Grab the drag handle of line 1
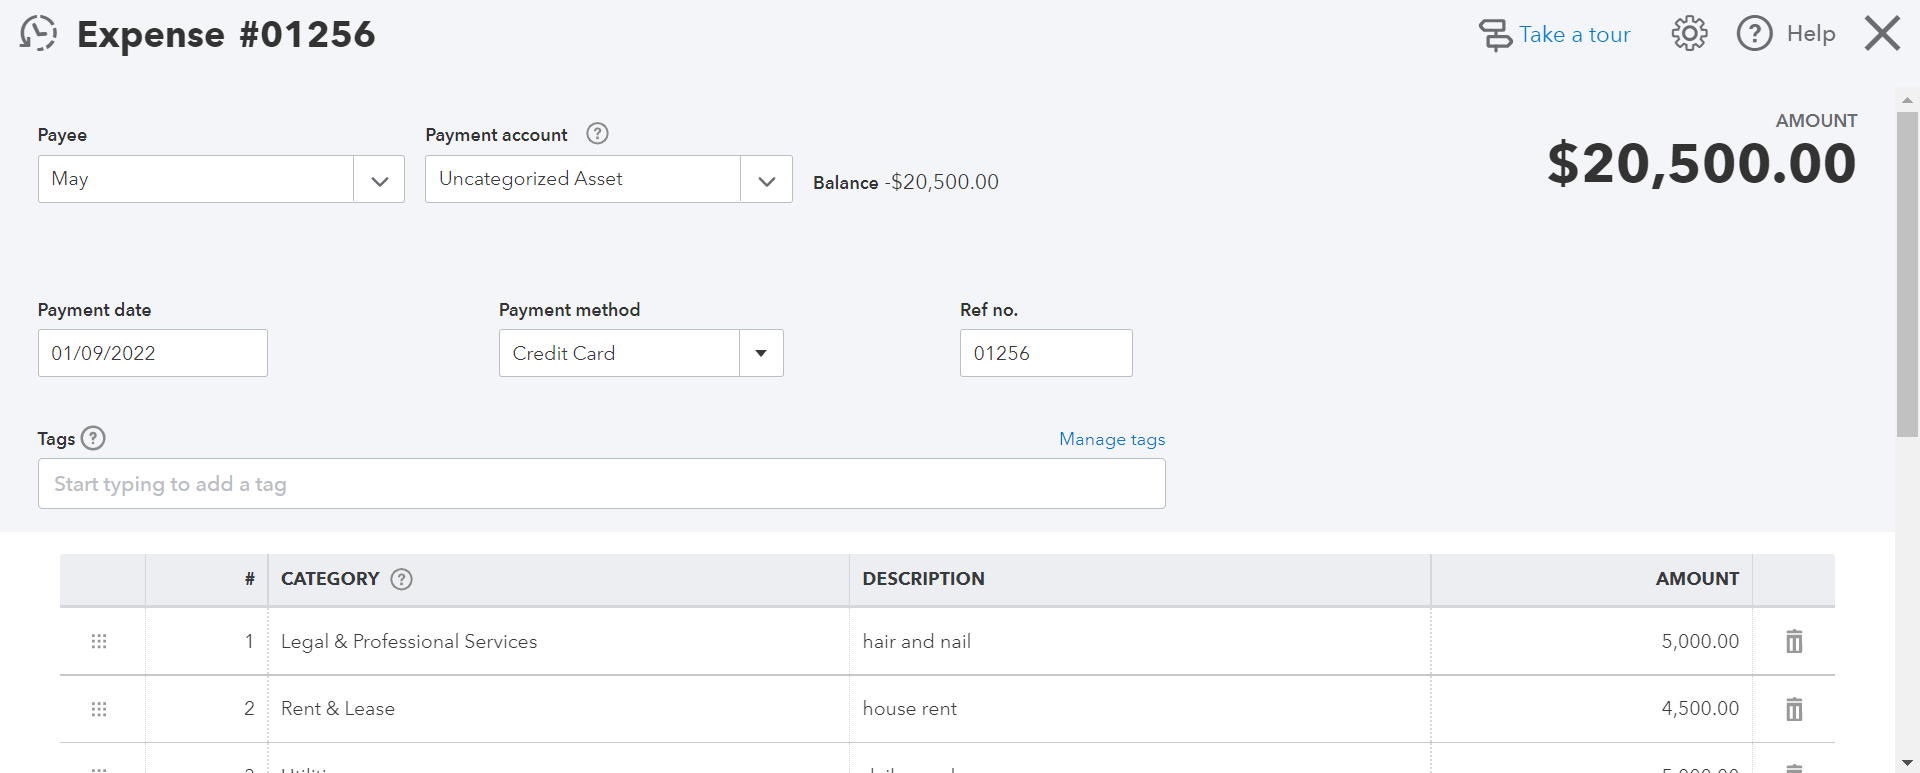This screenshot has width=1920, height=773. pyautogui.click(x=99, y=641)
